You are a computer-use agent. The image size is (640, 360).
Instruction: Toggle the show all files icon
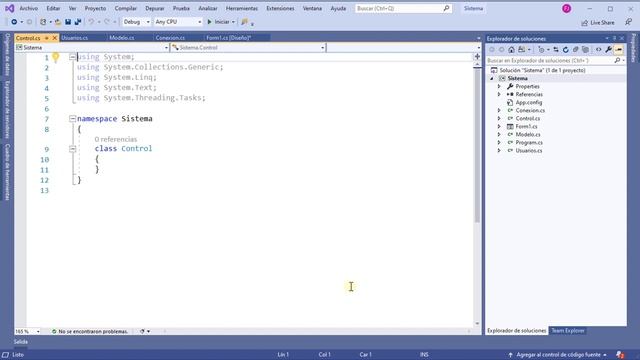pyautogui.click(x=585, y=50)
